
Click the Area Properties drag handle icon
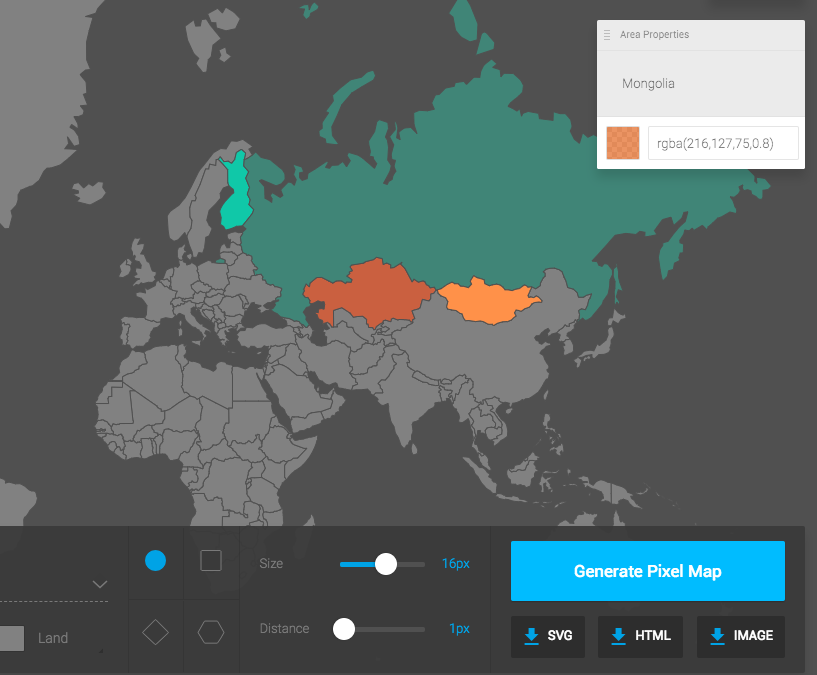(x=606, y=34)
